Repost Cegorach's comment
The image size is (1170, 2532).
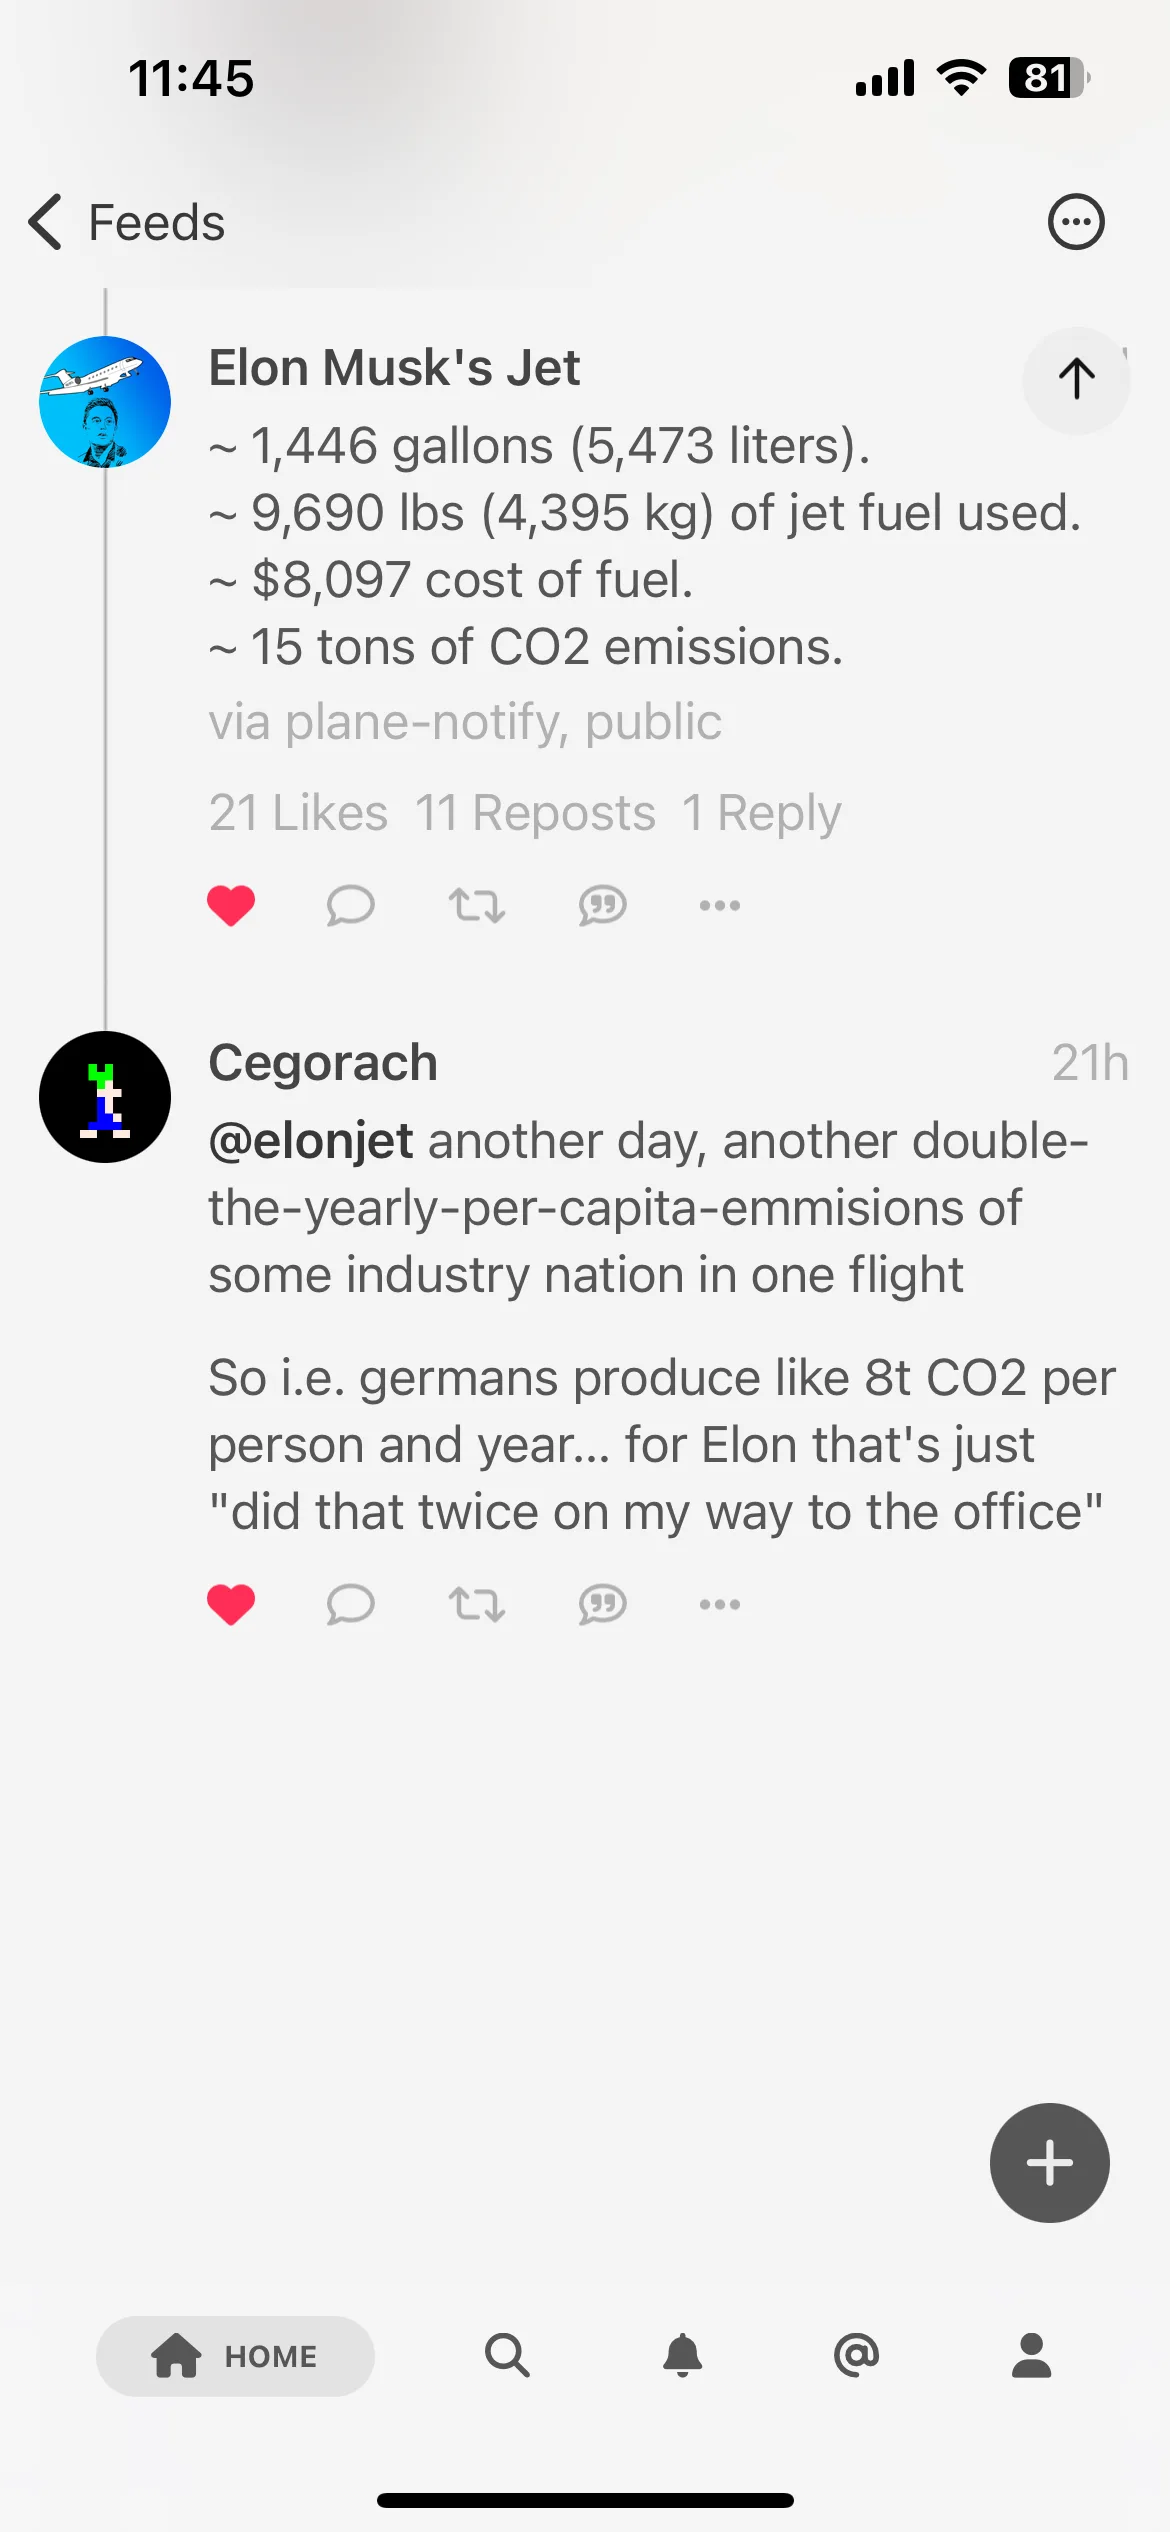pos(476,1605)
